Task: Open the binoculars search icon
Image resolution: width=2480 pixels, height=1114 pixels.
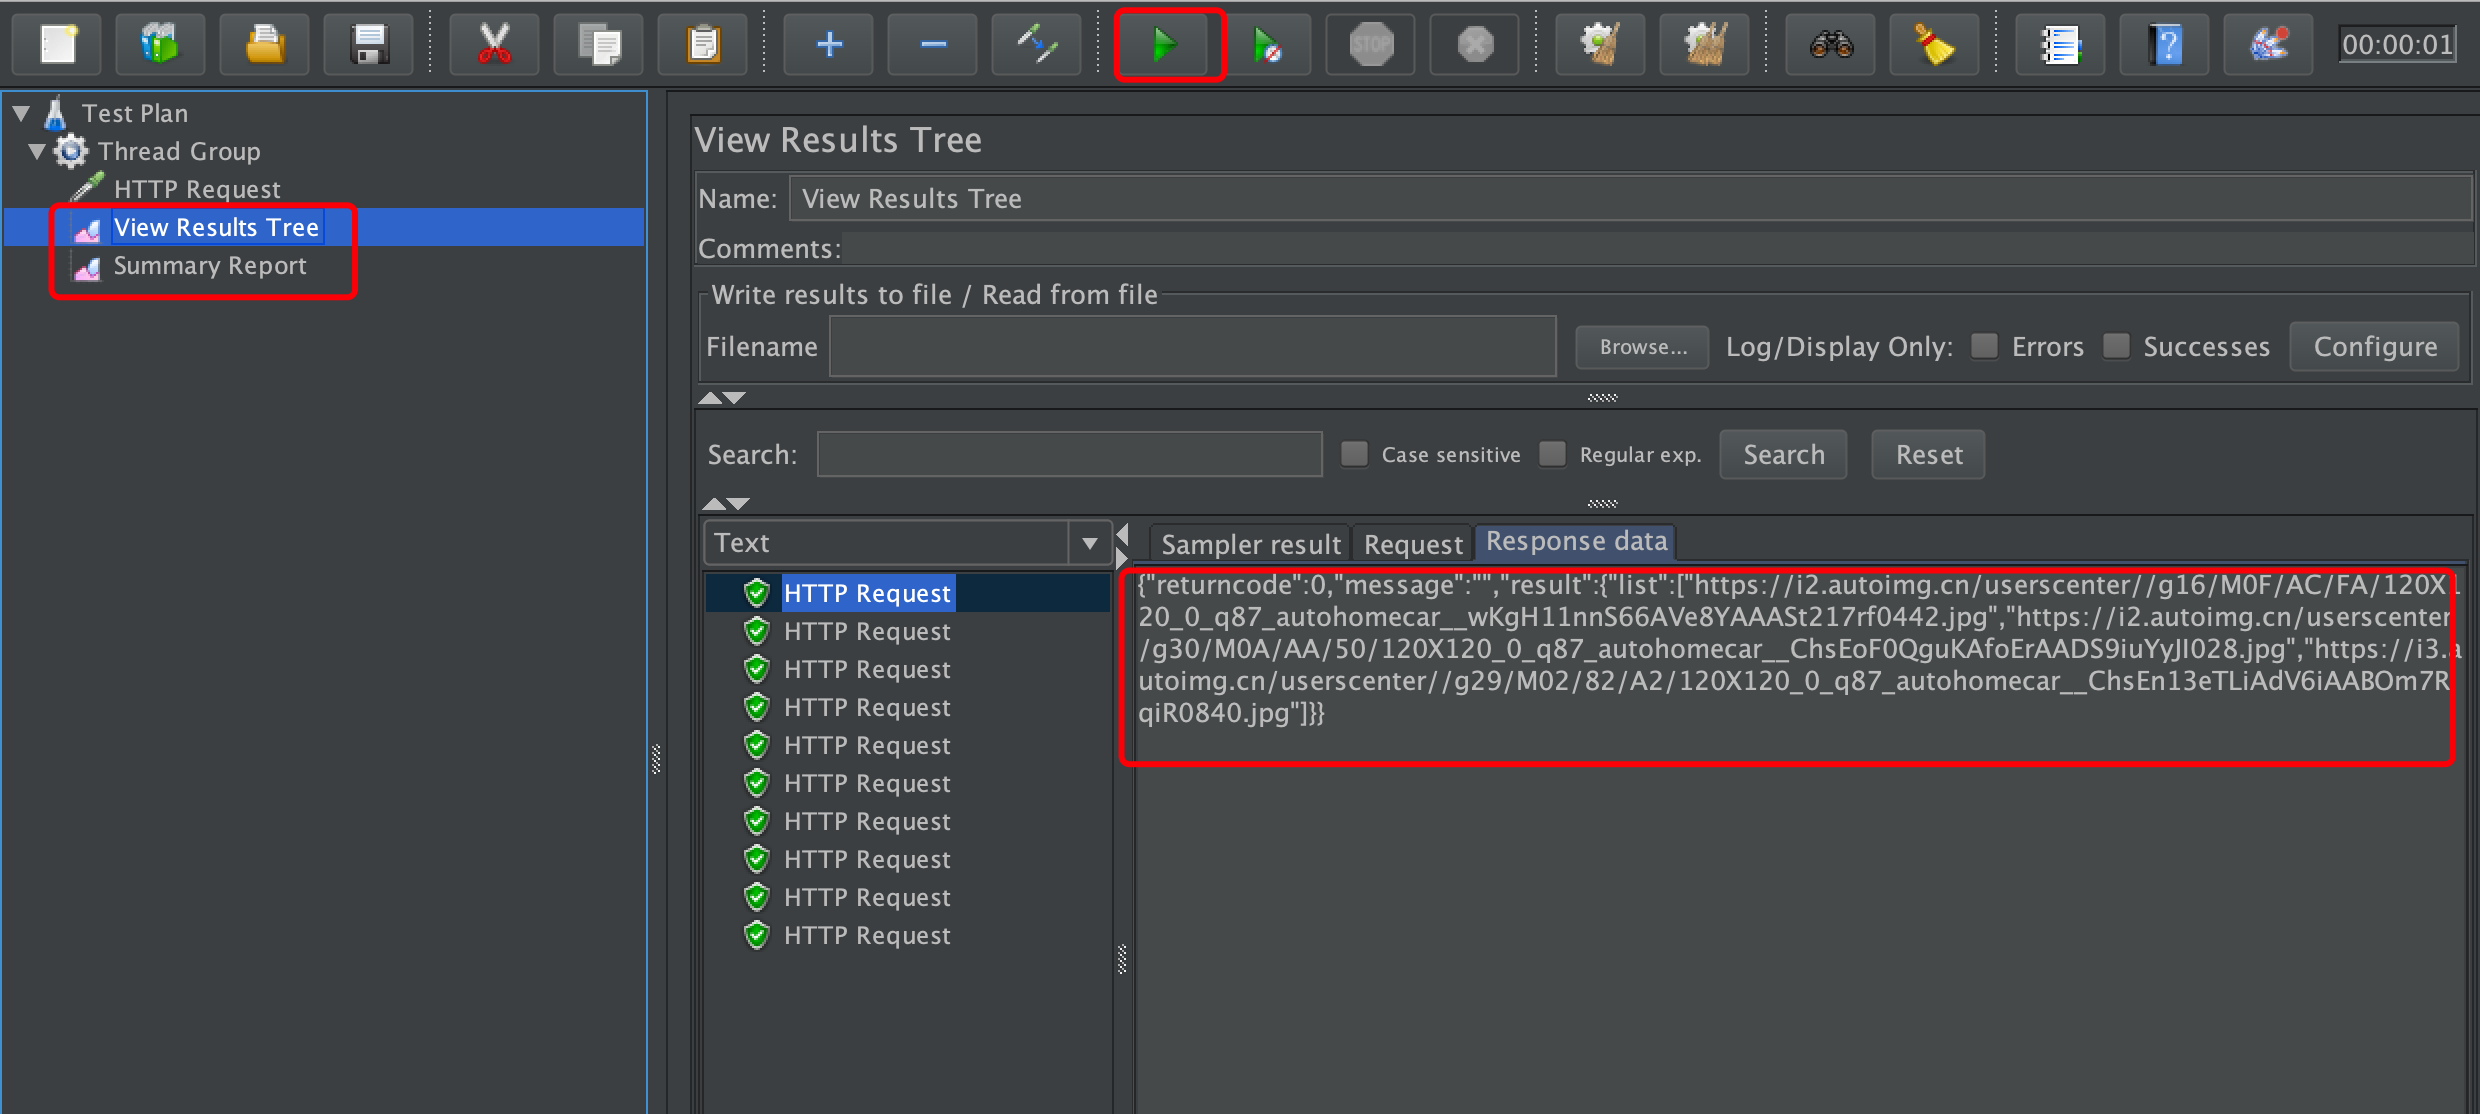Action: click(x=1830, y=45)
